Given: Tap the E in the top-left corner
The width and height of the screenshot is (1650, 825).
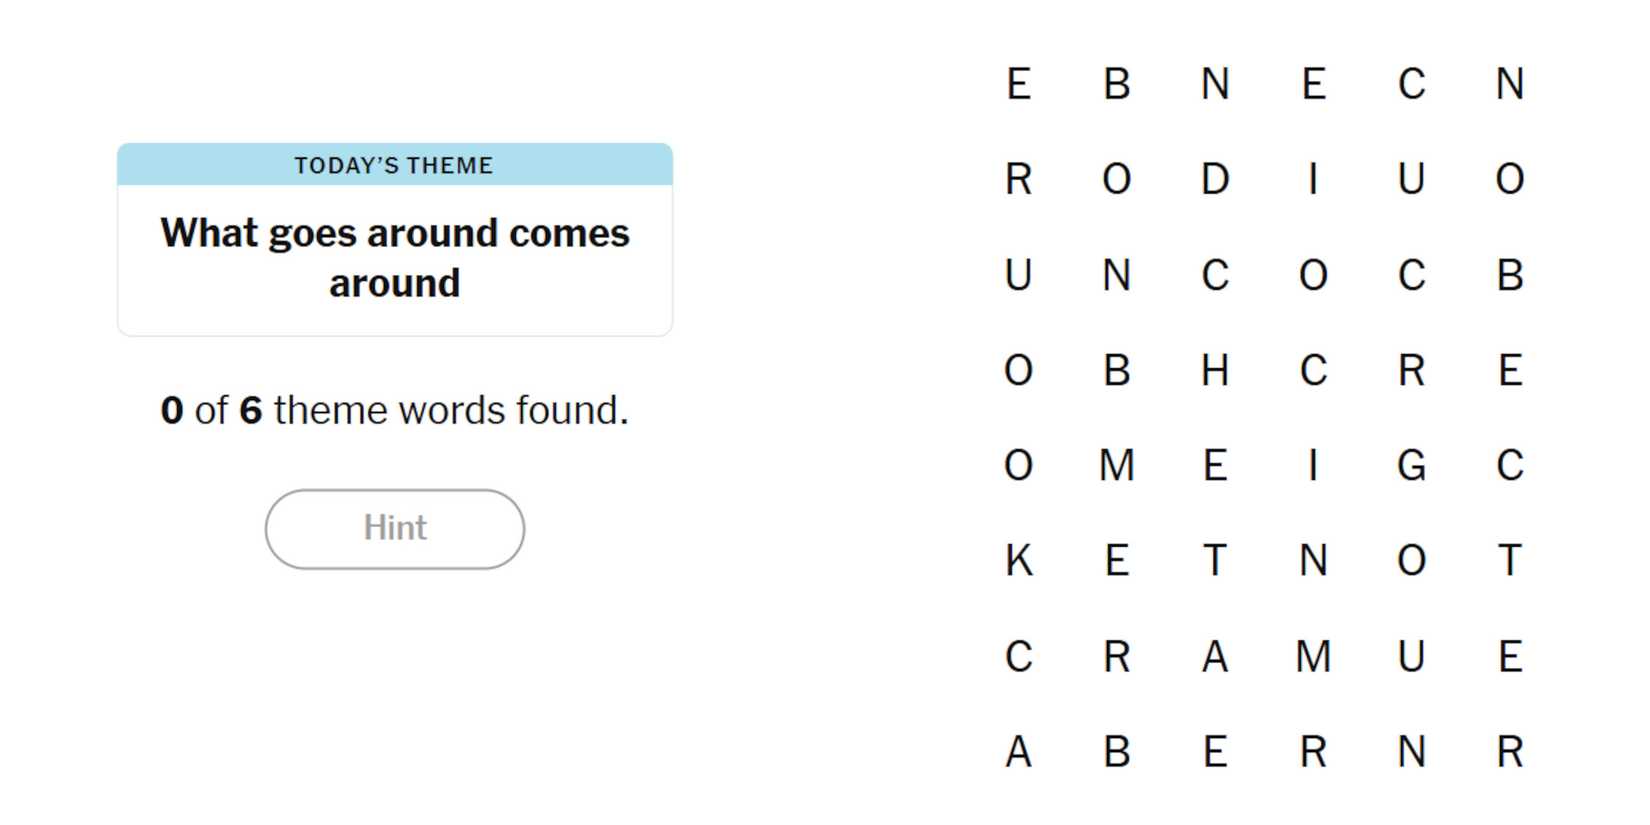Looking at the screenshot, I should 1018,84.
